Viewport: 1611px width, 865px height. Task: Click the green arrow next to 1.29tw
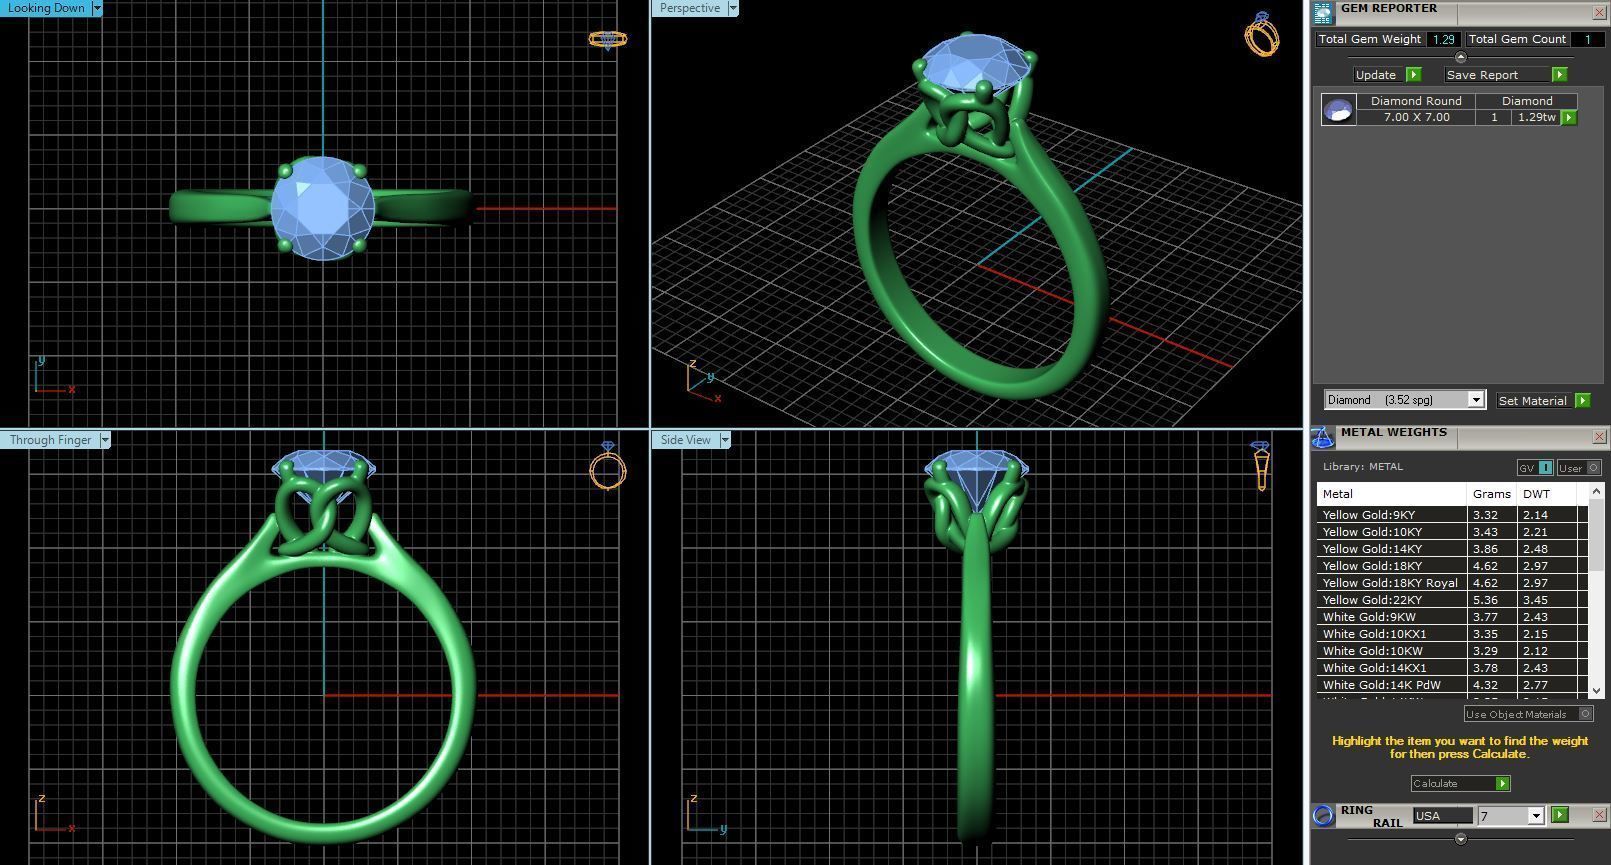click(1569, 118)
